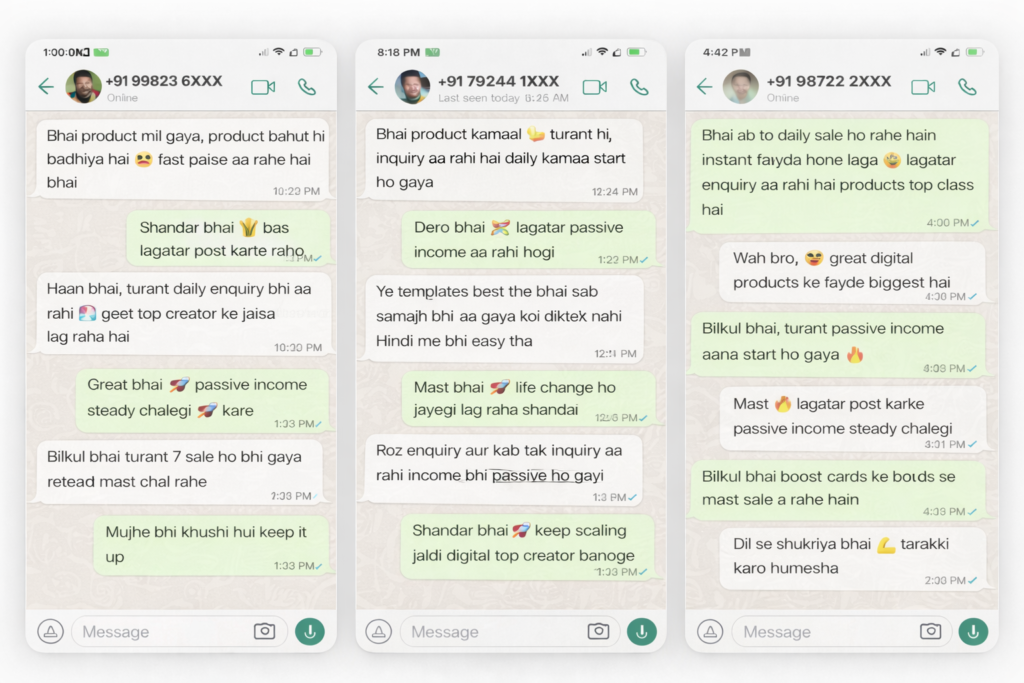Focus the Message field in the middle chat
Viewport: 1024px width, 683px height.
[x=490, y=632]
